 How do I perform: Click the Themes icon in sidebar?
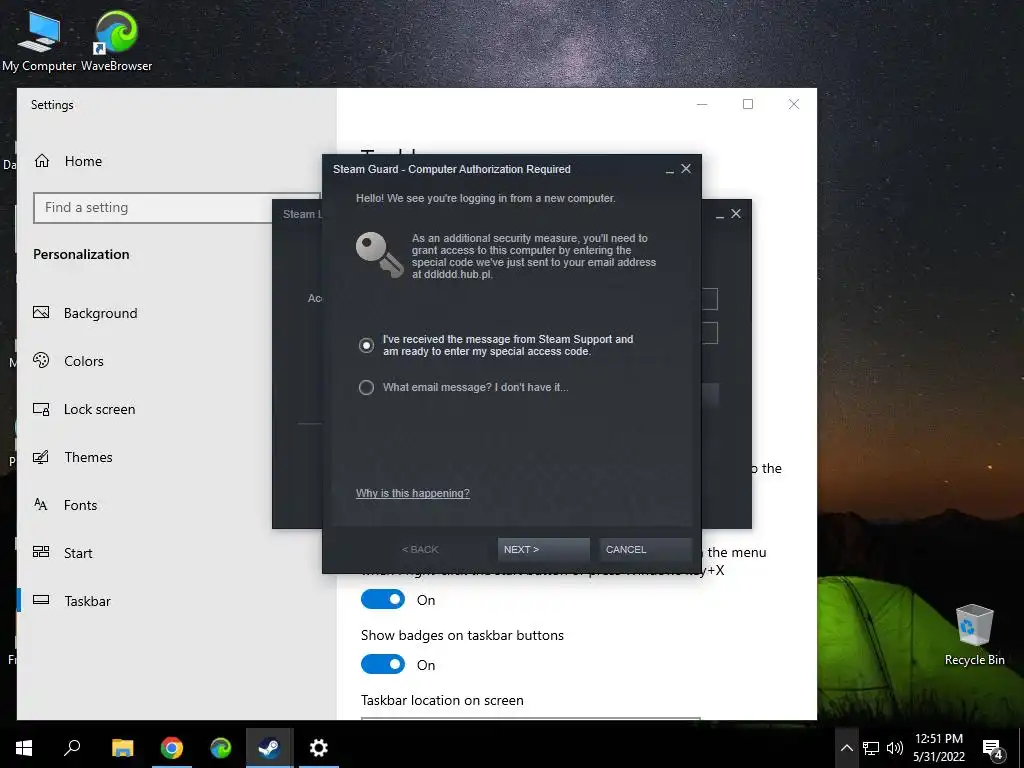tap(41, 456)
